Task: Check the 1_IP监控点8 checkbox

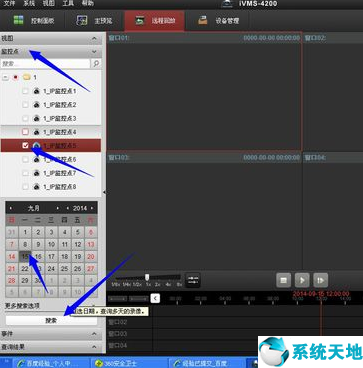Action: tap(25, 187)
